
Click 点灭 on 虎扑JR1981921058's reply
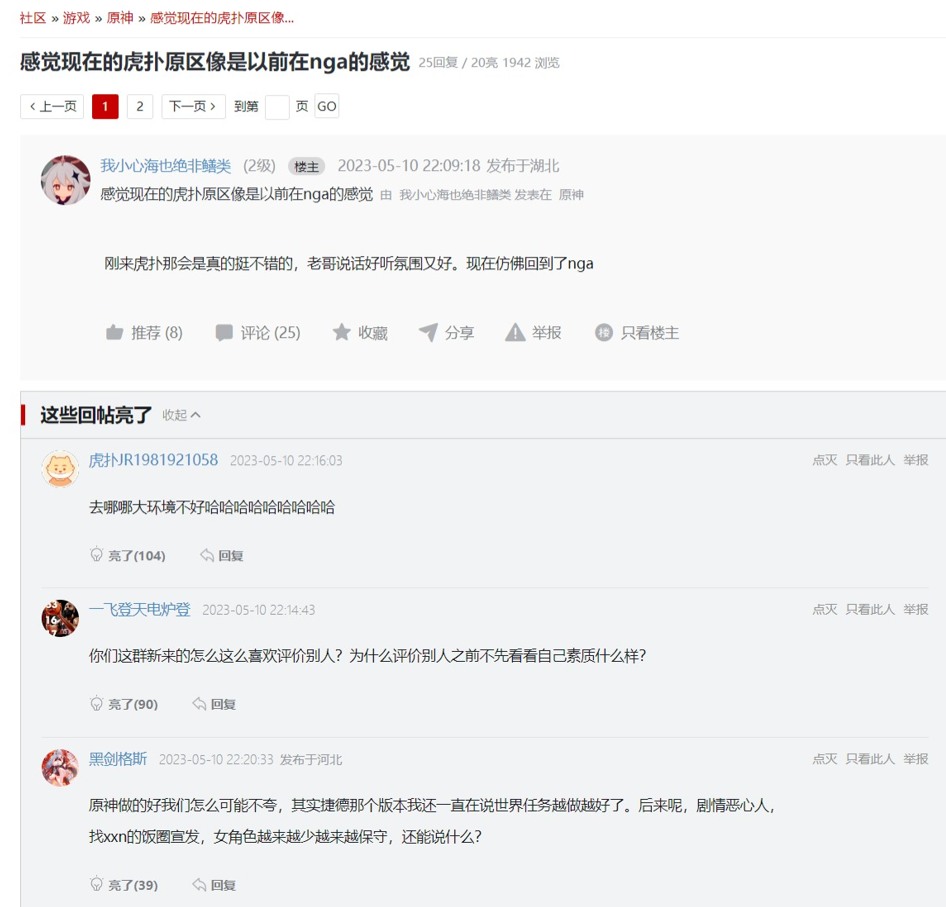click(x=825, y=460)
